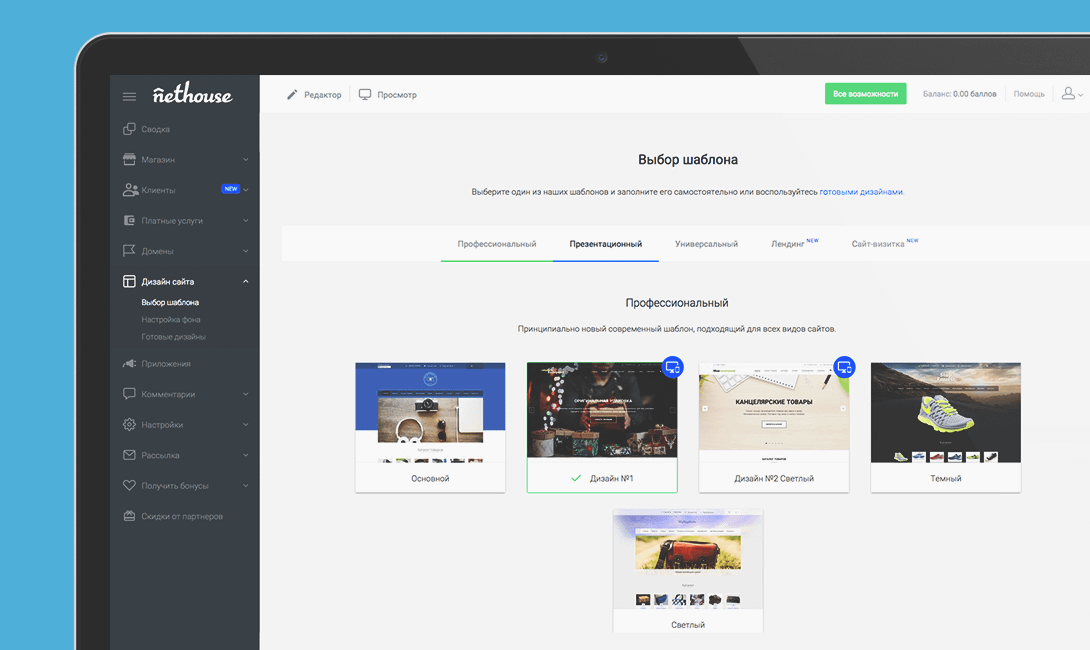
Task: Click the Скидки от партнеров gift icon
Action: pos(129,516)
